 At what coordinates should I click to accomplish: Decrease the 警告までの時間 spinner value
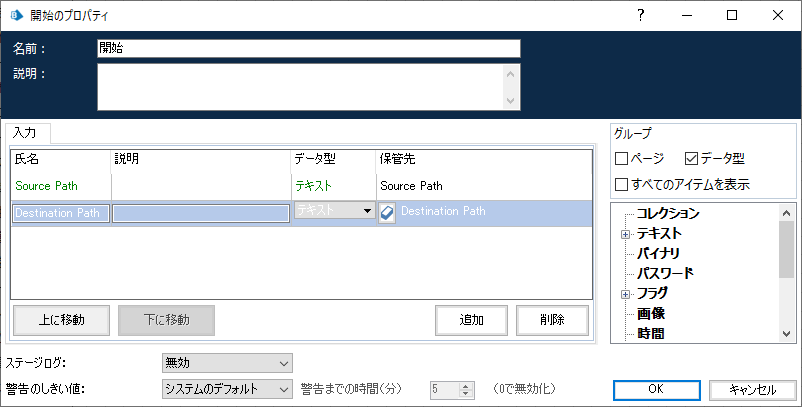(465, 394)
